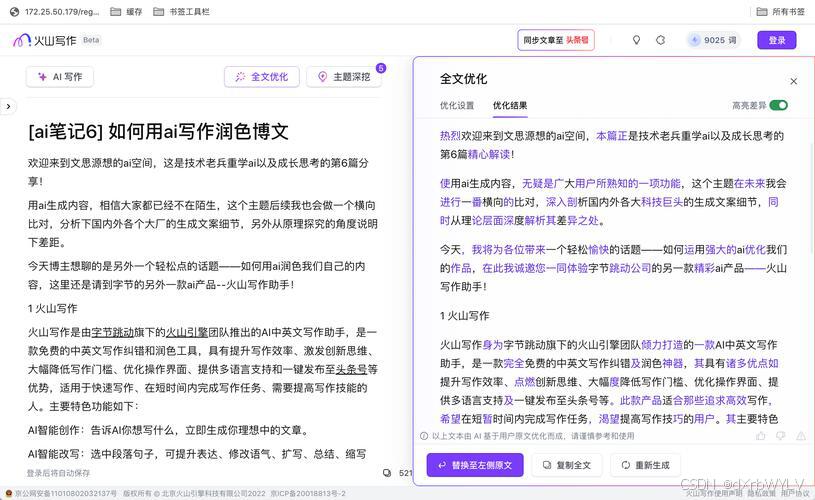Switch to the 优化结果 tab
Image resolution: width=815 pixels, height=500 pixels.
pos(510,106)
